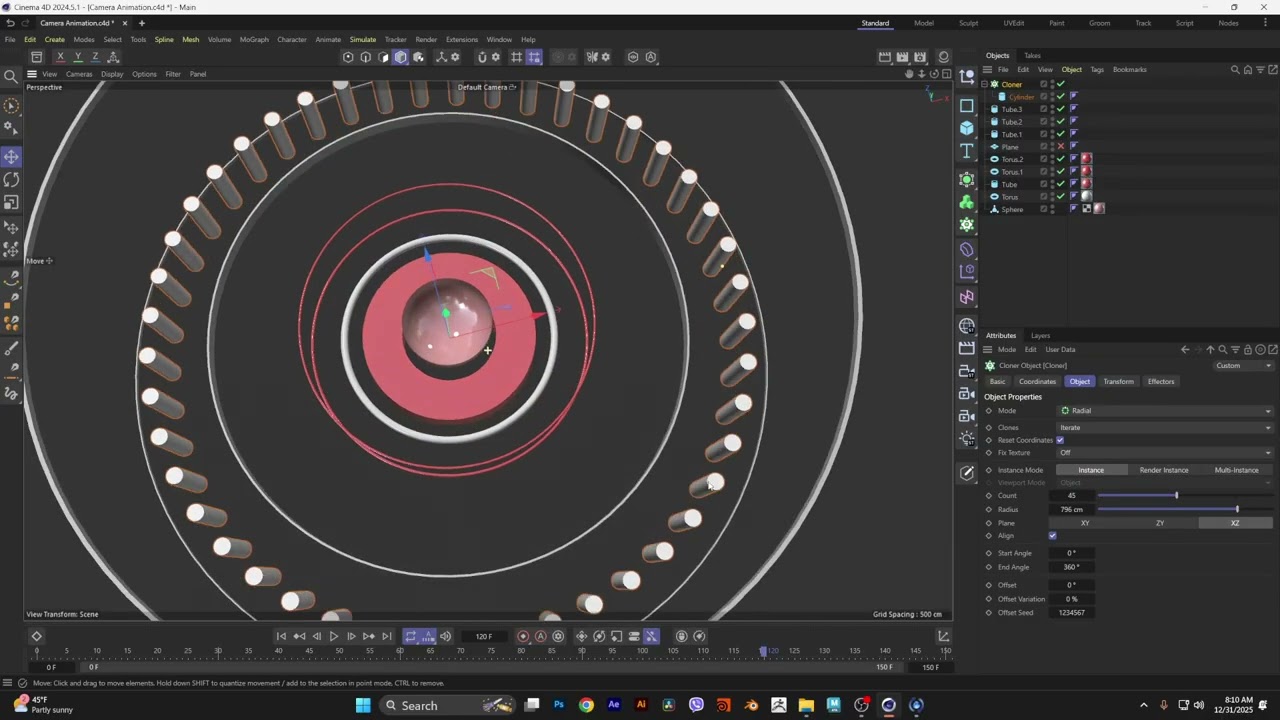Click Render to Picture Viewer icon
The width and height of the screenshot is (1280, 720).
click(x=902, y=57)
